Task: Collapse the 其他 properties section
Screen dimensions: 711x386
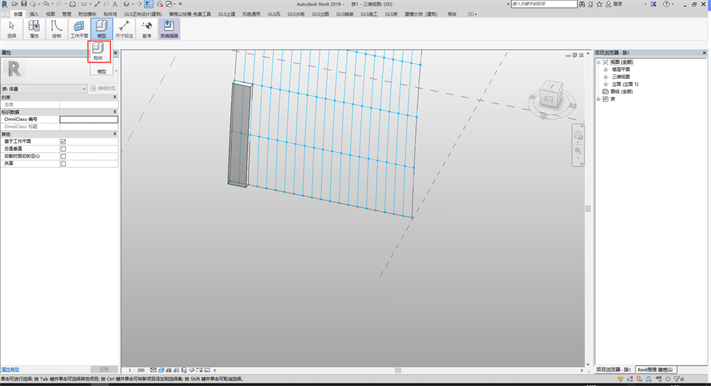Action: (115, 134)
